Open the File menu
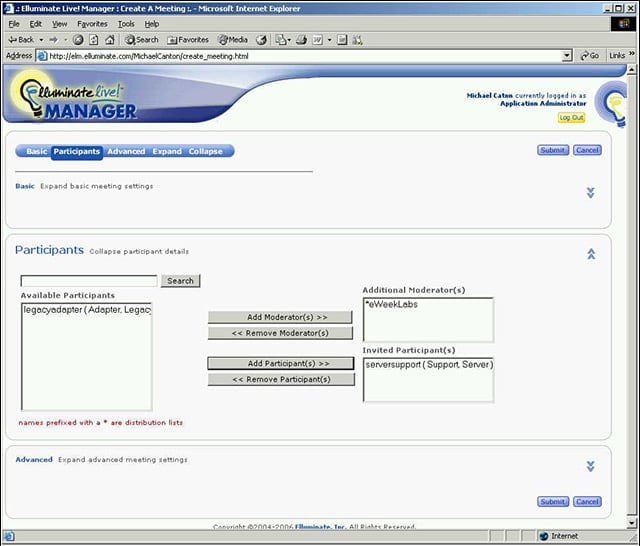This screenshot has height=546, width=640. (x=14, y=24)
